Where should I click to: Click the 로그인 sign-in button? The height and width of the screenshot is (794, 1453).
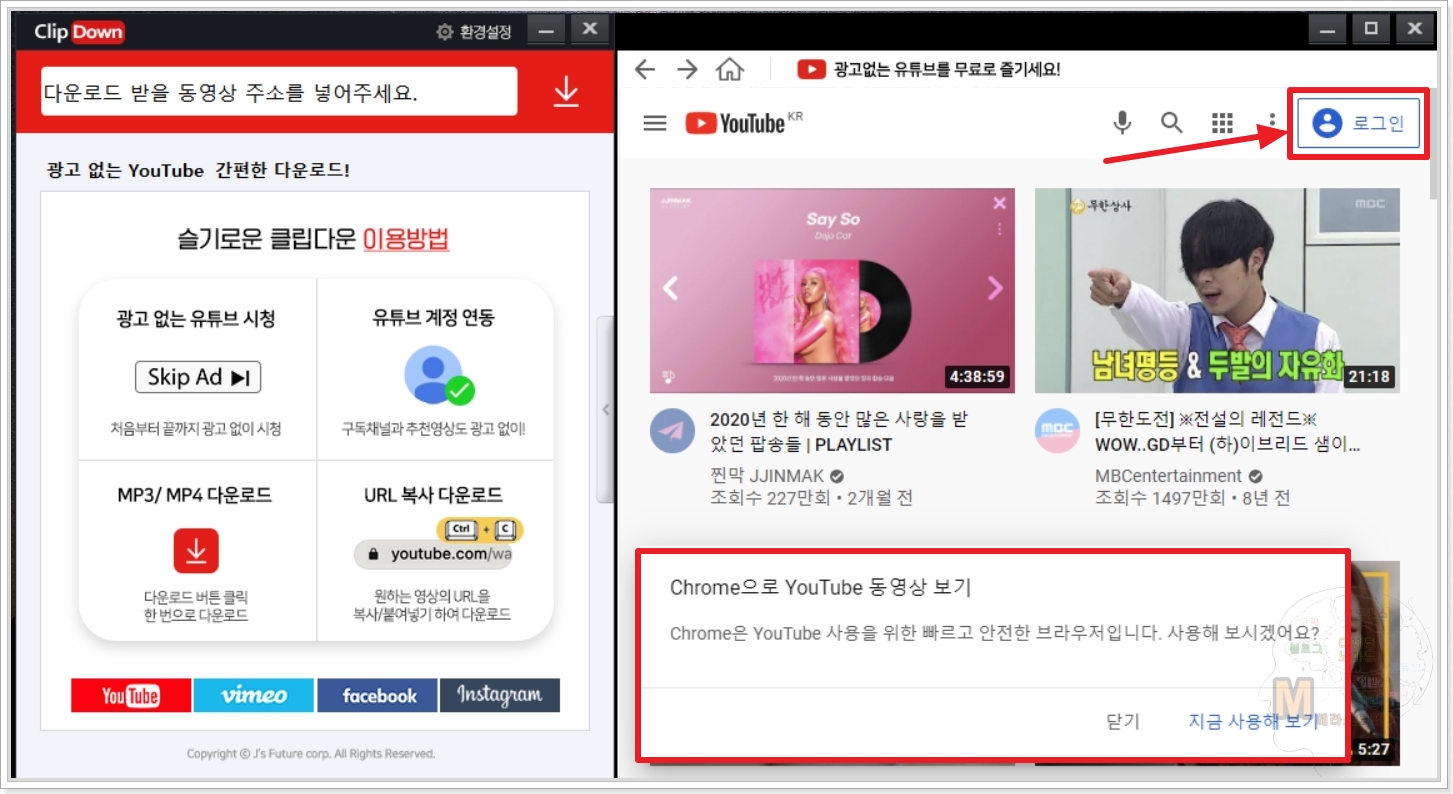(x=1358, y=124)
